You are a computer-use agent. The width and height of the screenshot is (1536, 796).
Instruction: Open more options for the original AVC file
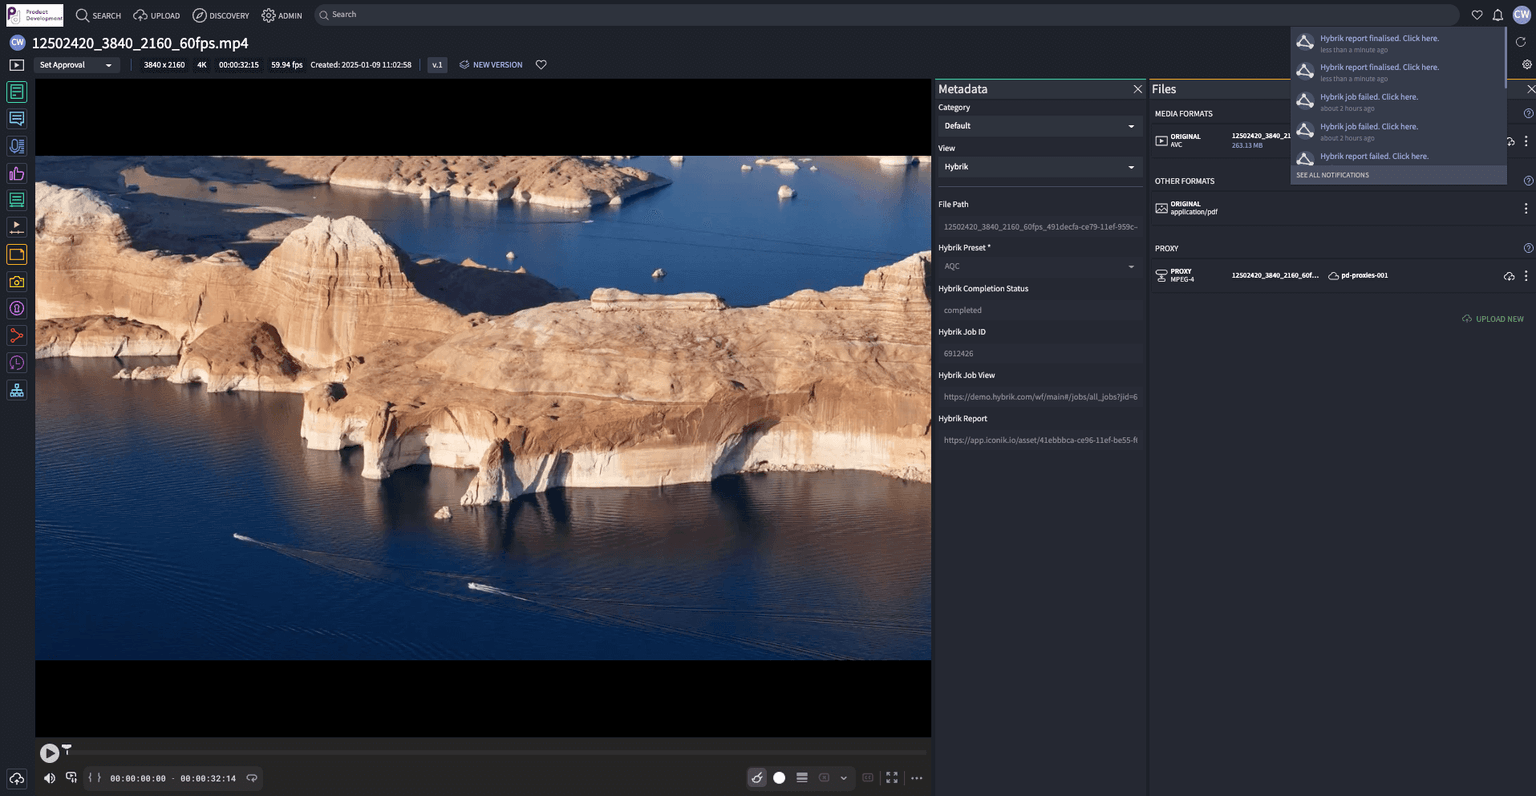1526,142
